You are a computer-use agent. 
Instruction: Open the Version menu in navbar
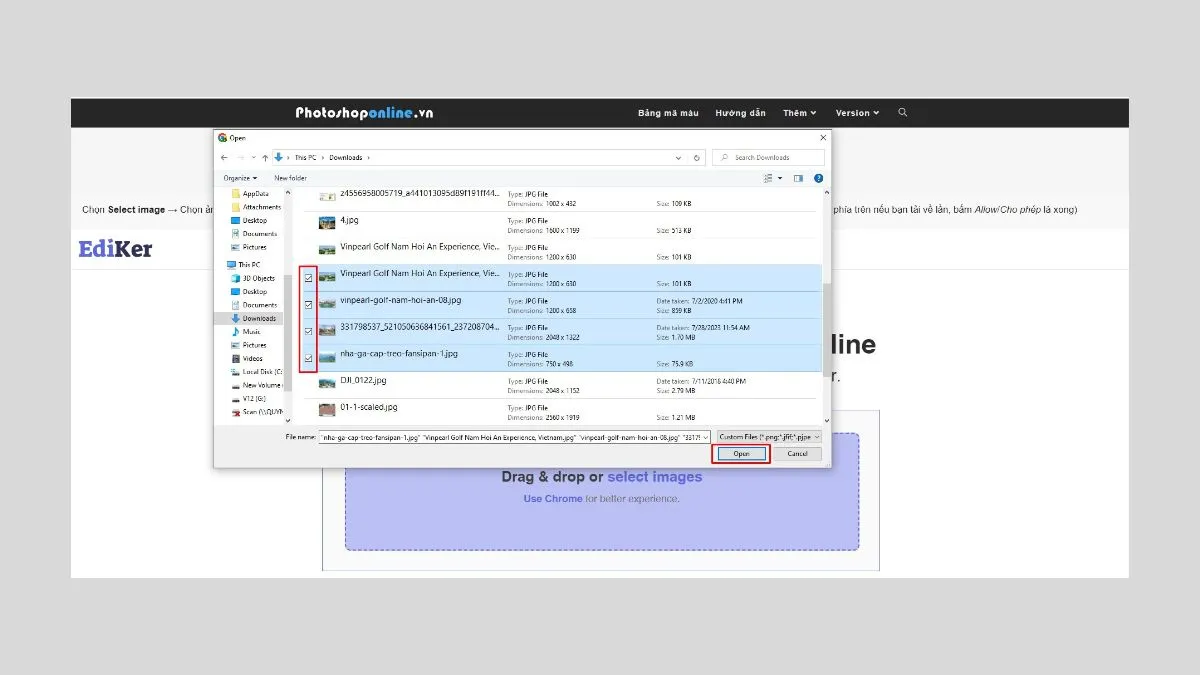(857, 113)
